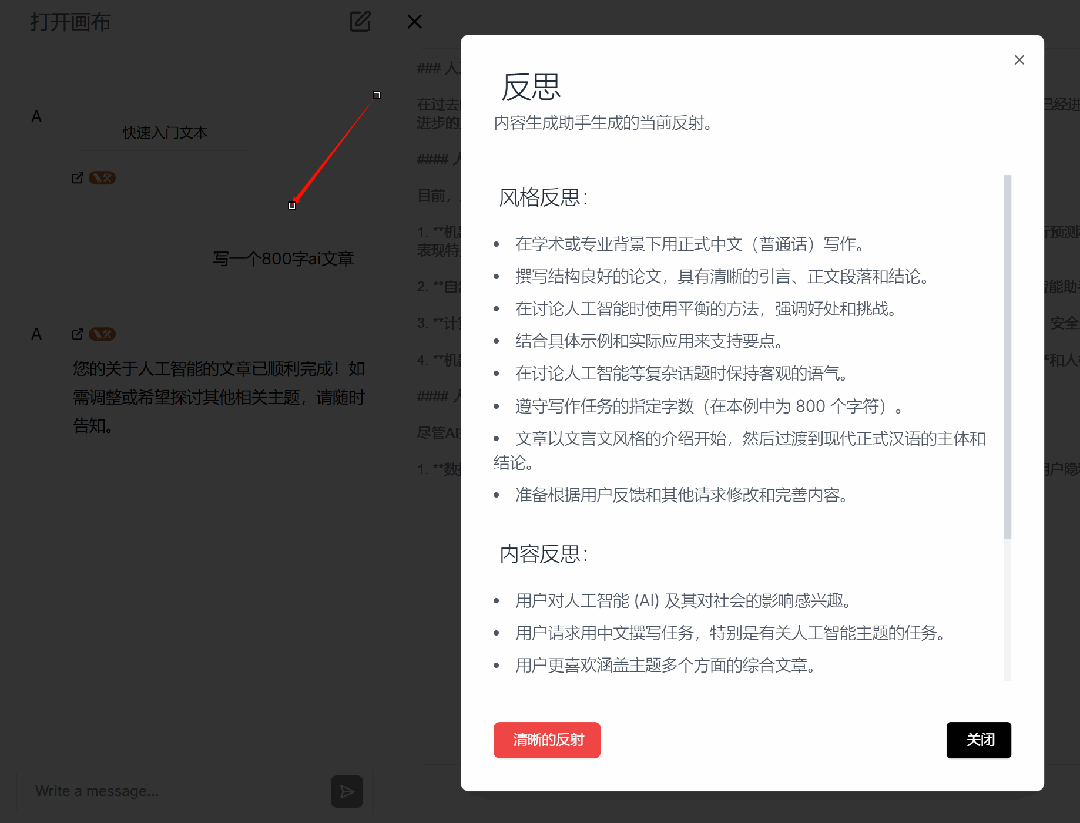Screen dimensions: 1080x823
Task: Click the red arrow connector on the canvas
Action: pos(335,150)
